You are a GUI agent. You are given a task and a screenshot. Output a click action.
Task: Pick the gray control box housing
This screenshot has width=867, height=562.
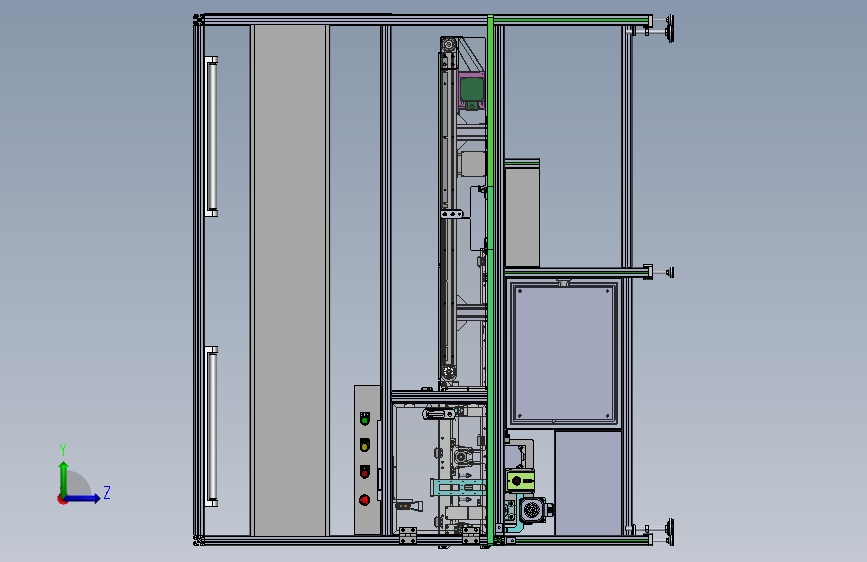click(x=367, y=460)
